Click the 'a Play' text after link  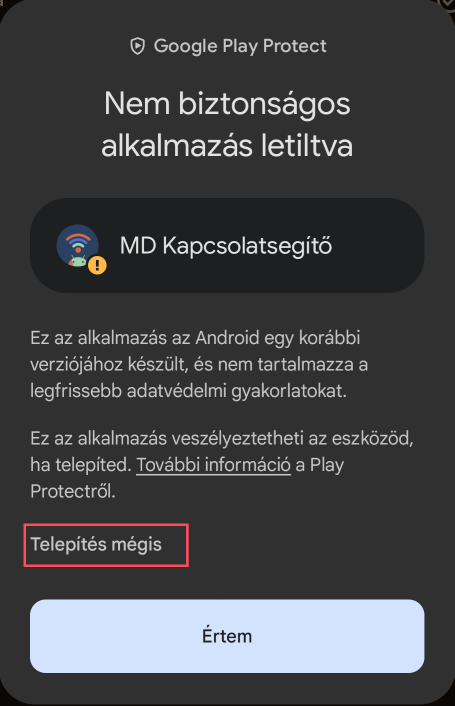click(320, 465)
